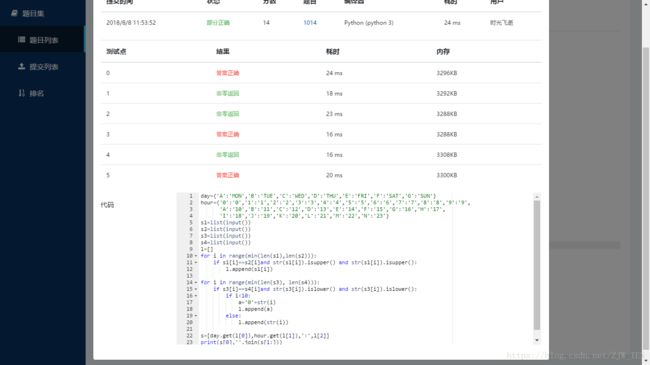Screen dimensions: 650x365
Task: Click the code viewer scrollbar down arrow
Action: (x=537, y=340)
